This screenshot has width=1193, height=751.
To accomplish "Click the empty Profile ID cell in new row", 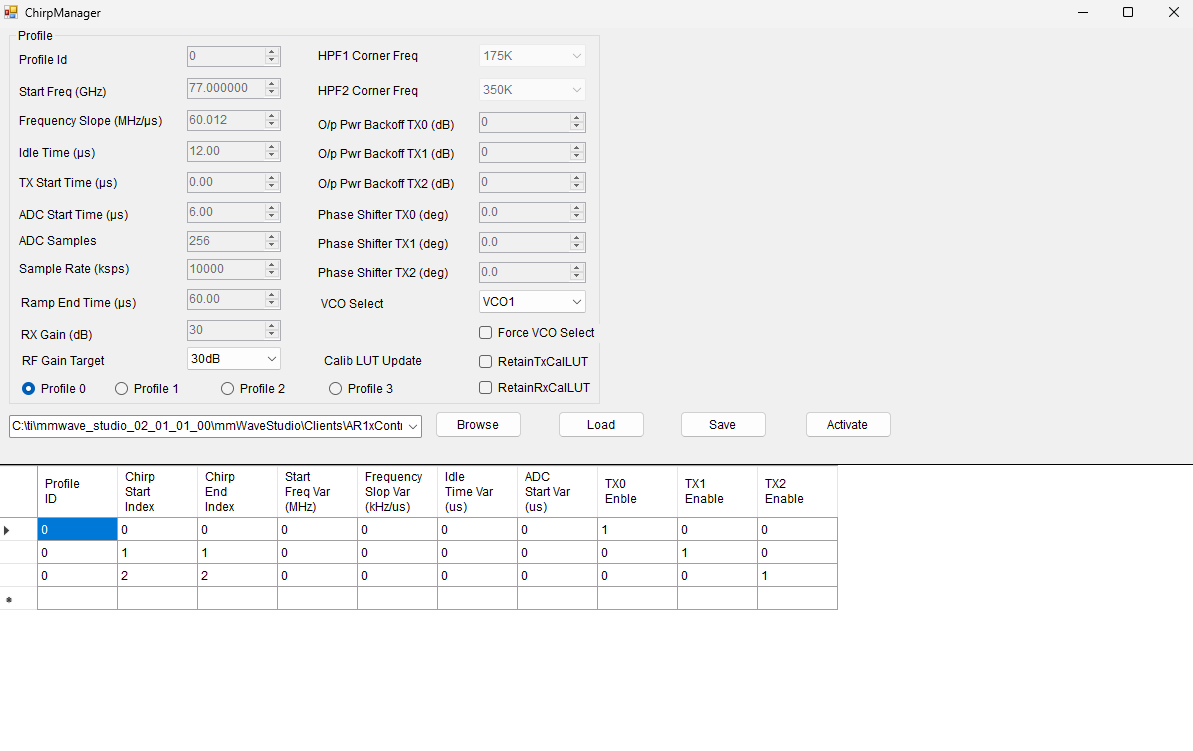I will tap(77, 598).
